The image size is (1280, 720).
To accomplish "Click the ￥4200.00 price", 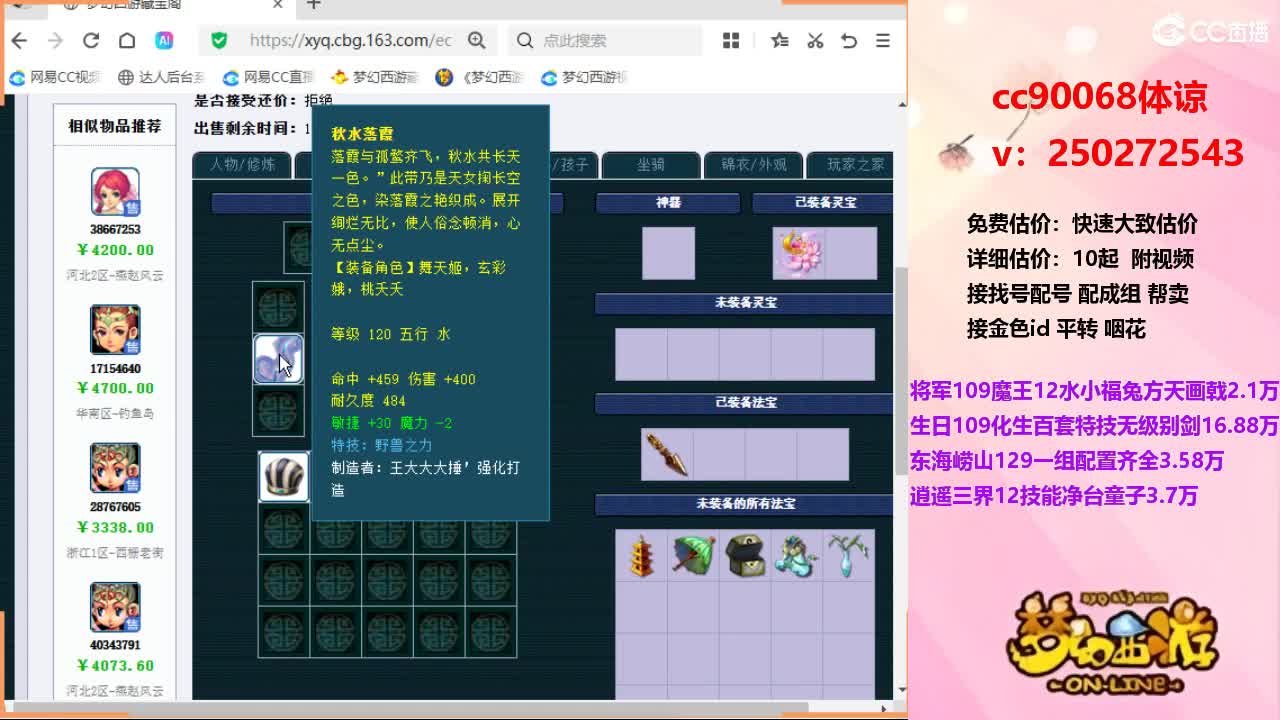I will tap(115, 250).
